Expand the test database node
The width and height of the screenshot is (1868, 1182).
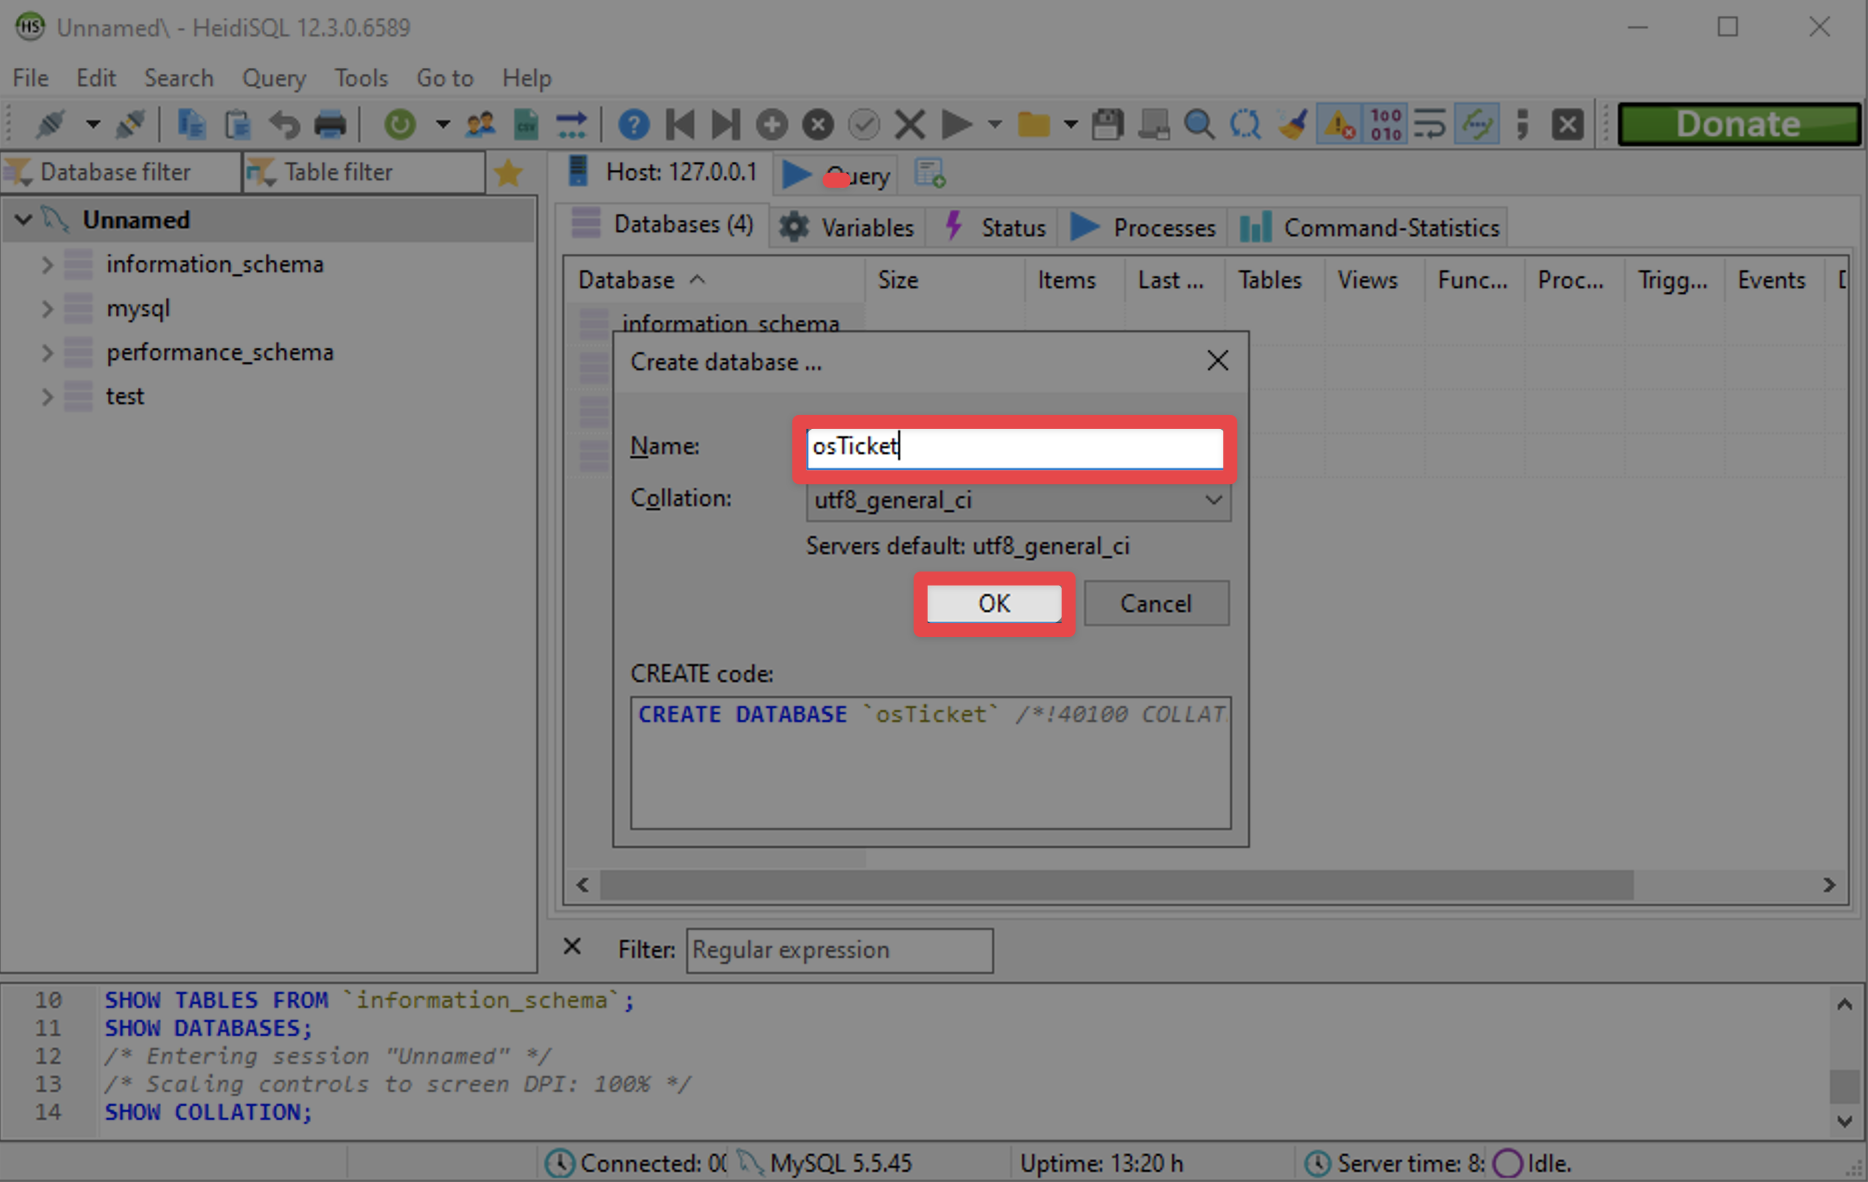pos(46,397)
